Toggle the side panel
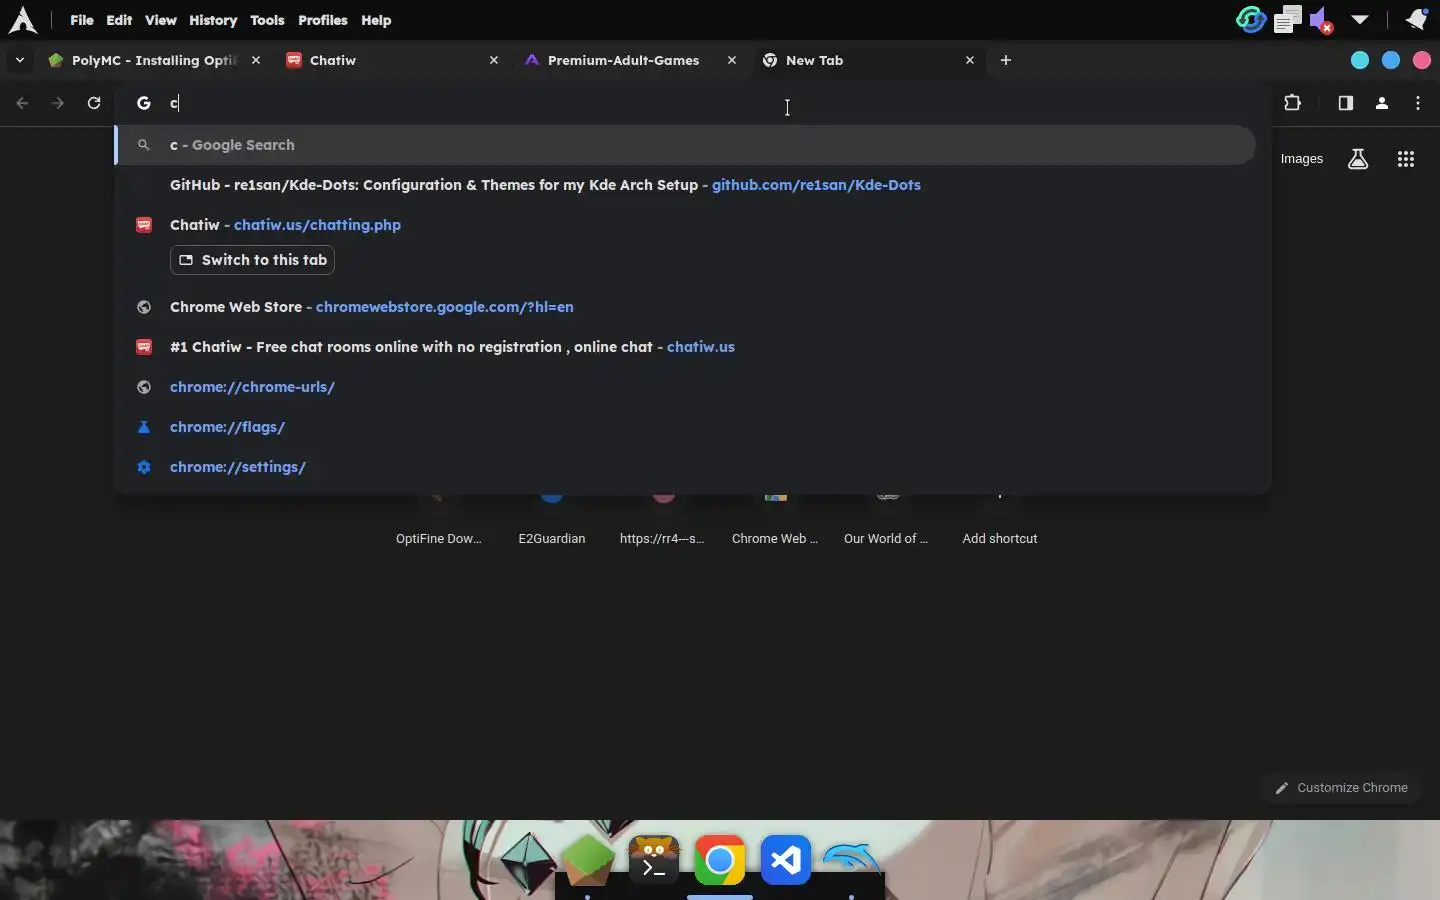The image size is (1440, 900). (1346, 103)
